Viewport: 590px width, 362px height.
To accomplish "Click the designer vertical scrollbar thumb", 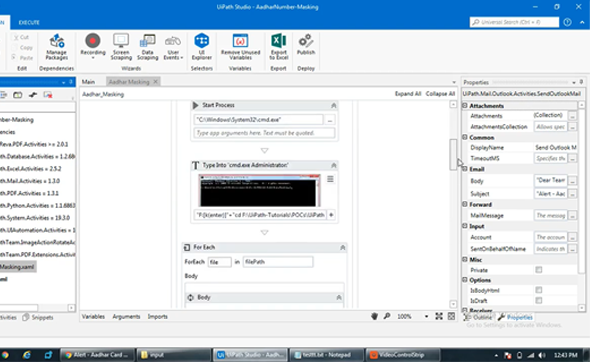I will pos(453,154).
